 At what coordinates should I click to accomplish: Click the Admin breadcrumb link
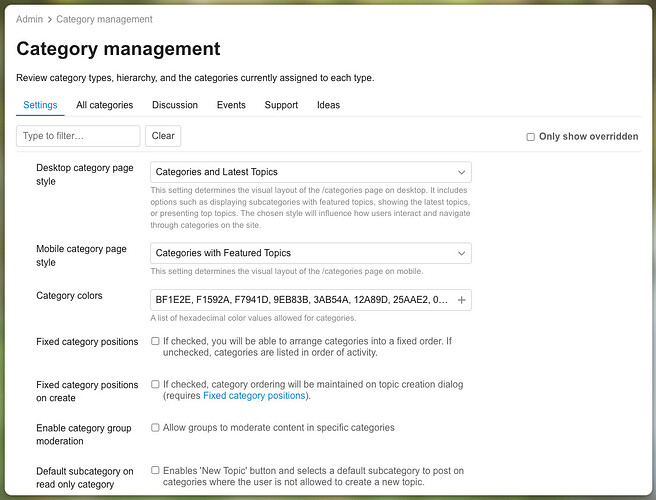coord(29,19)
